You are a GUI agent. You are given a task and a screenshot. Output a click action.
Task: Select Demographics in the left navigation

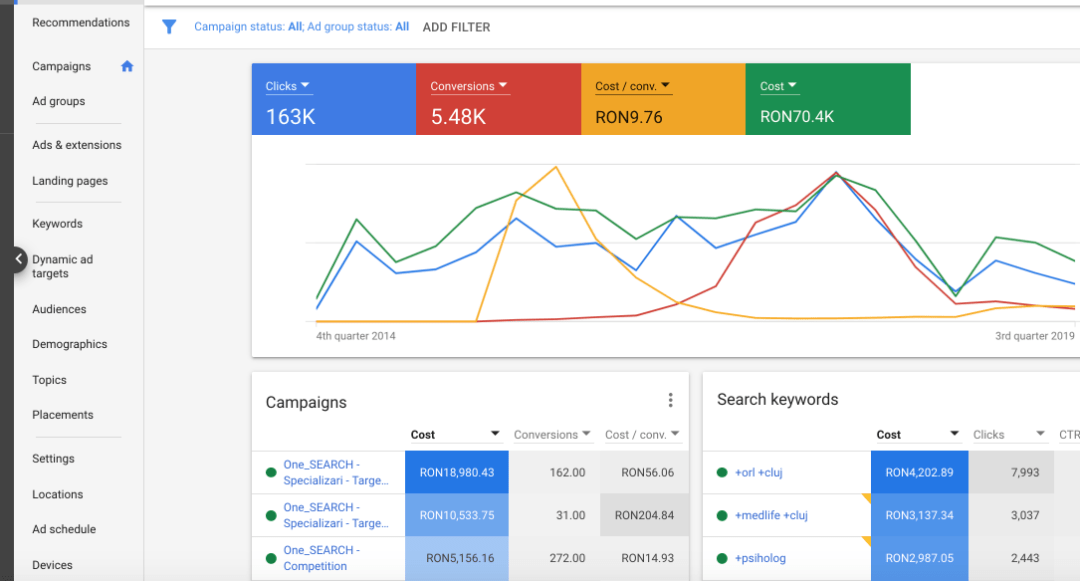[69, 344]
